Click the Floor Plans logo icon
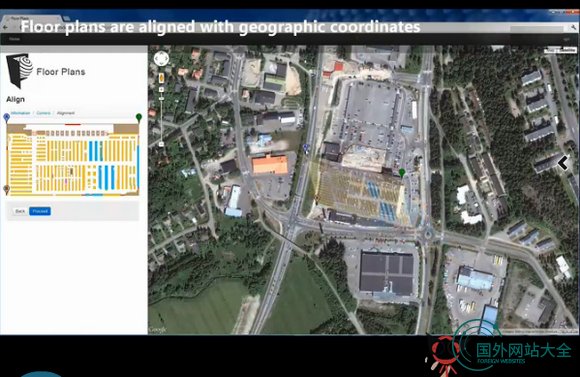The height and width of the screenshot is (377, 580). pos(20,70)
